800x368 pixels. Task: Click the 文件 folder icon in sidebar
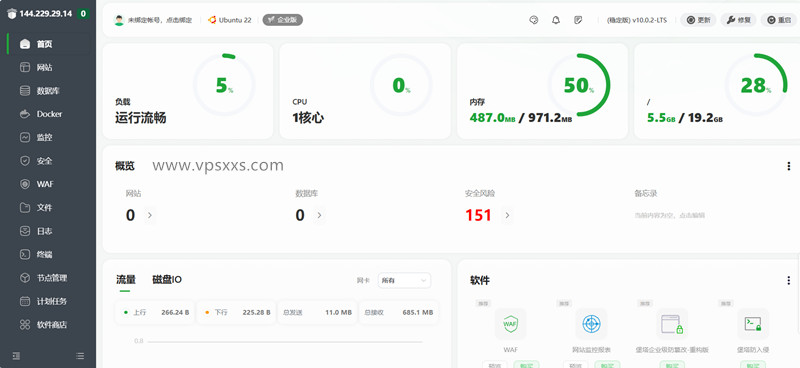(x=24, y=208)
